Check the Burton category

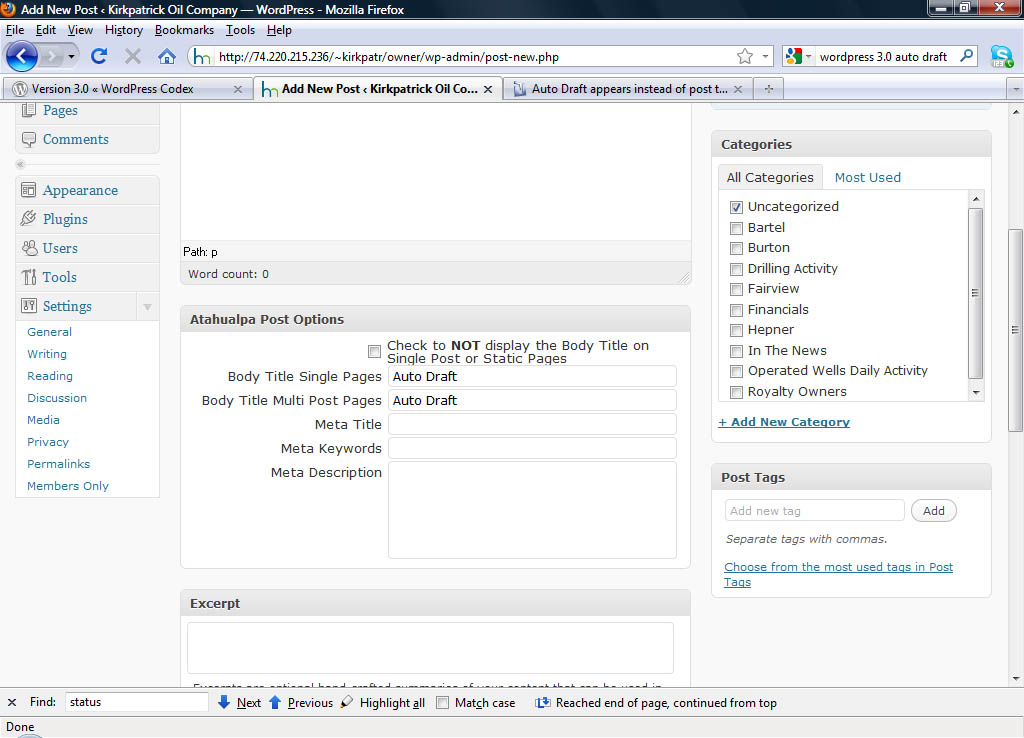[x=737, y=248]
